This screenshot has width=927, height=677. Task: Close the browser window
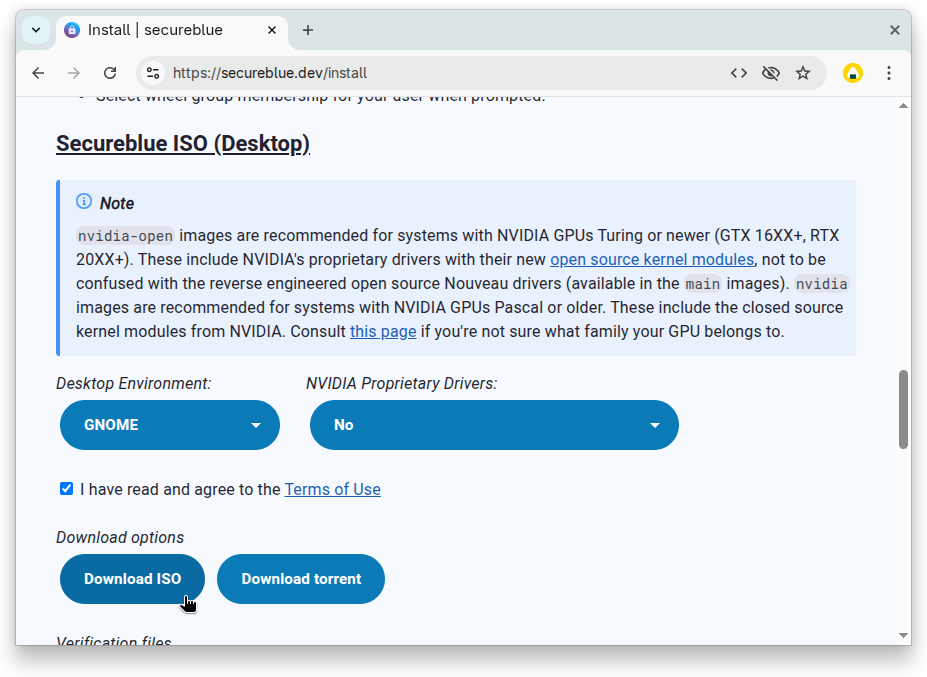[x=894, y=30]
